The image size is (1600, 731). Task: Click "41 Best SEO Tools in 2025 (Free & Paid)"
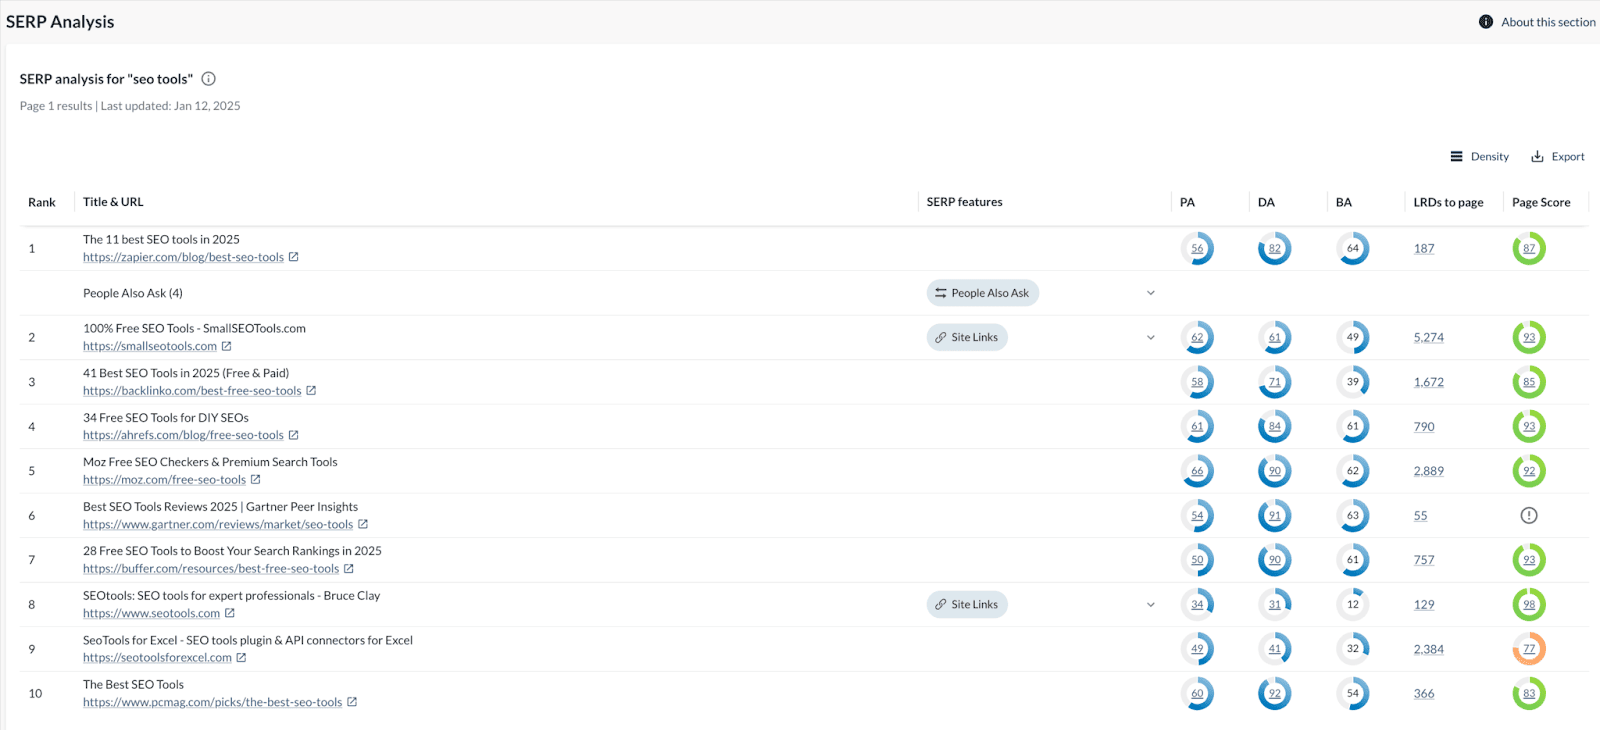coord(186,373)
